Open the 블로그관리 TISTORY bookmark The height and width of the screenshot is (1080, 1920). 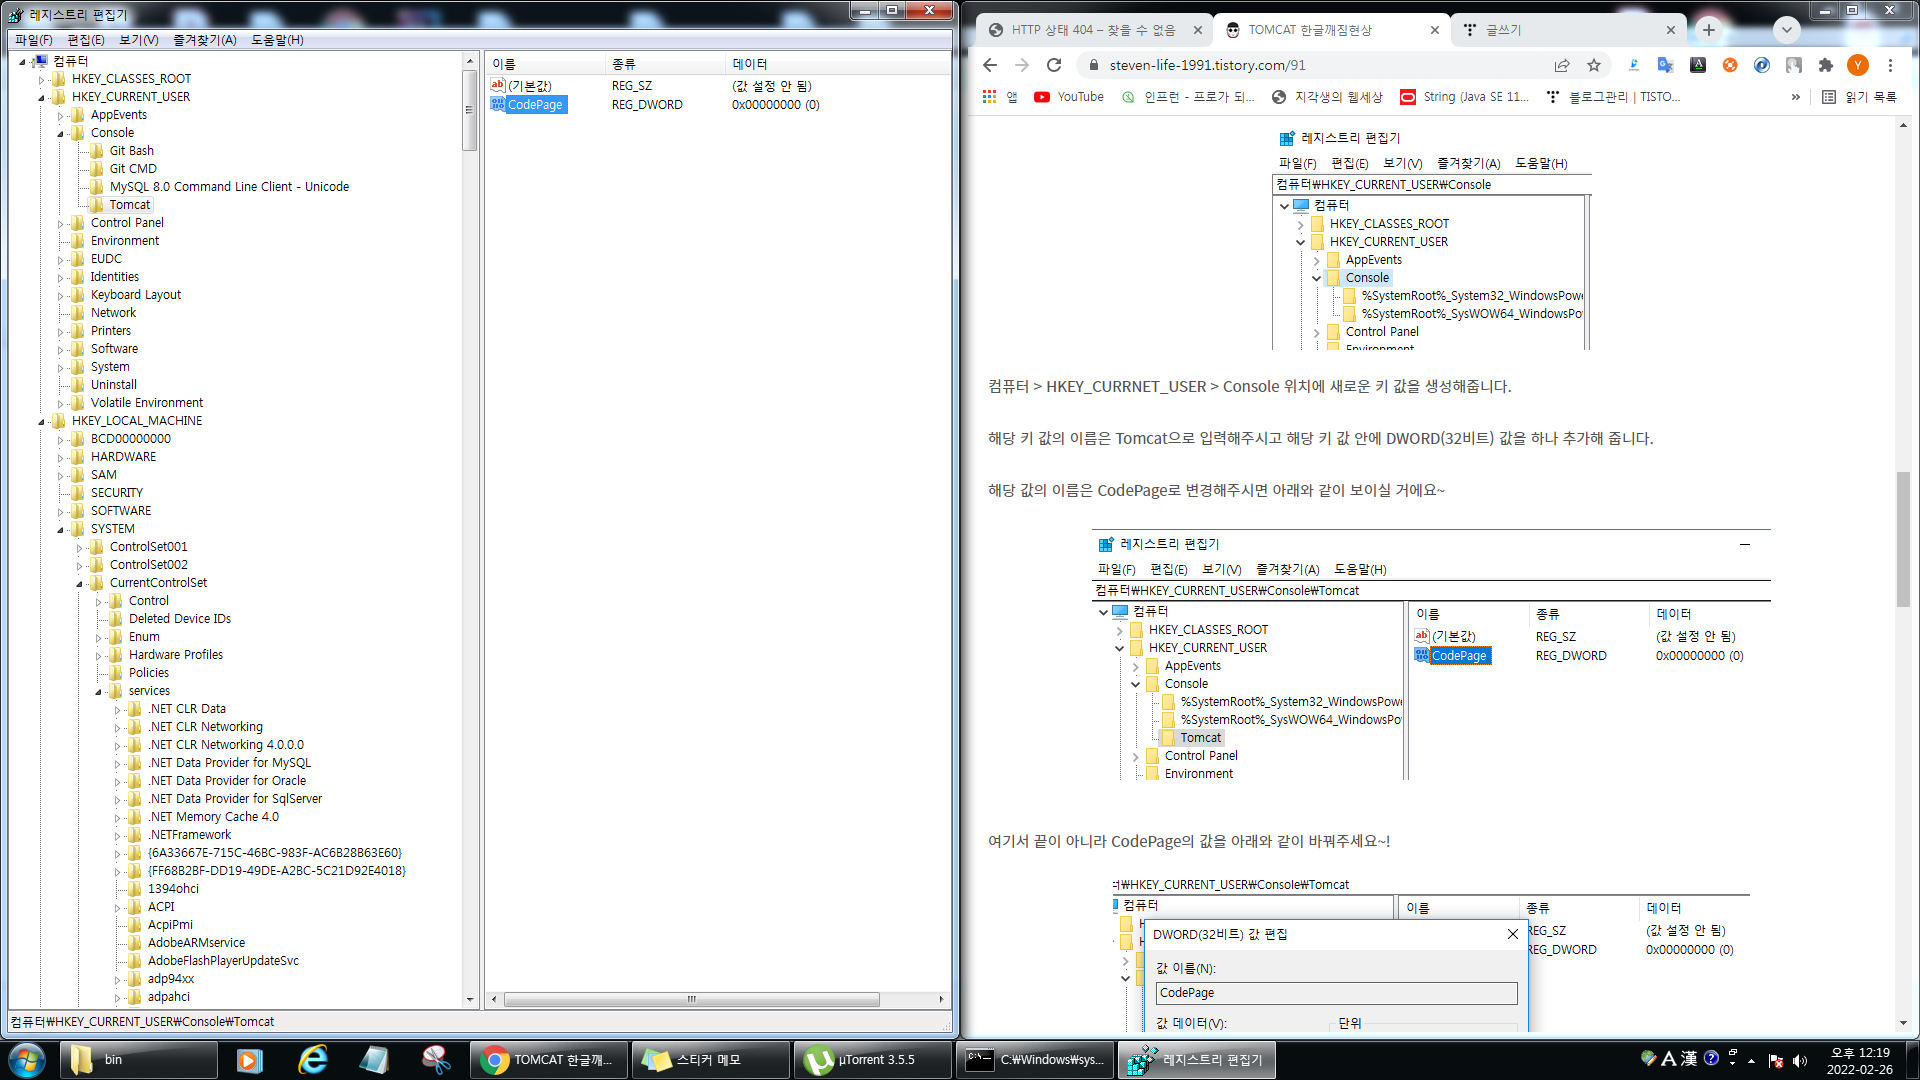point(1613,97)
